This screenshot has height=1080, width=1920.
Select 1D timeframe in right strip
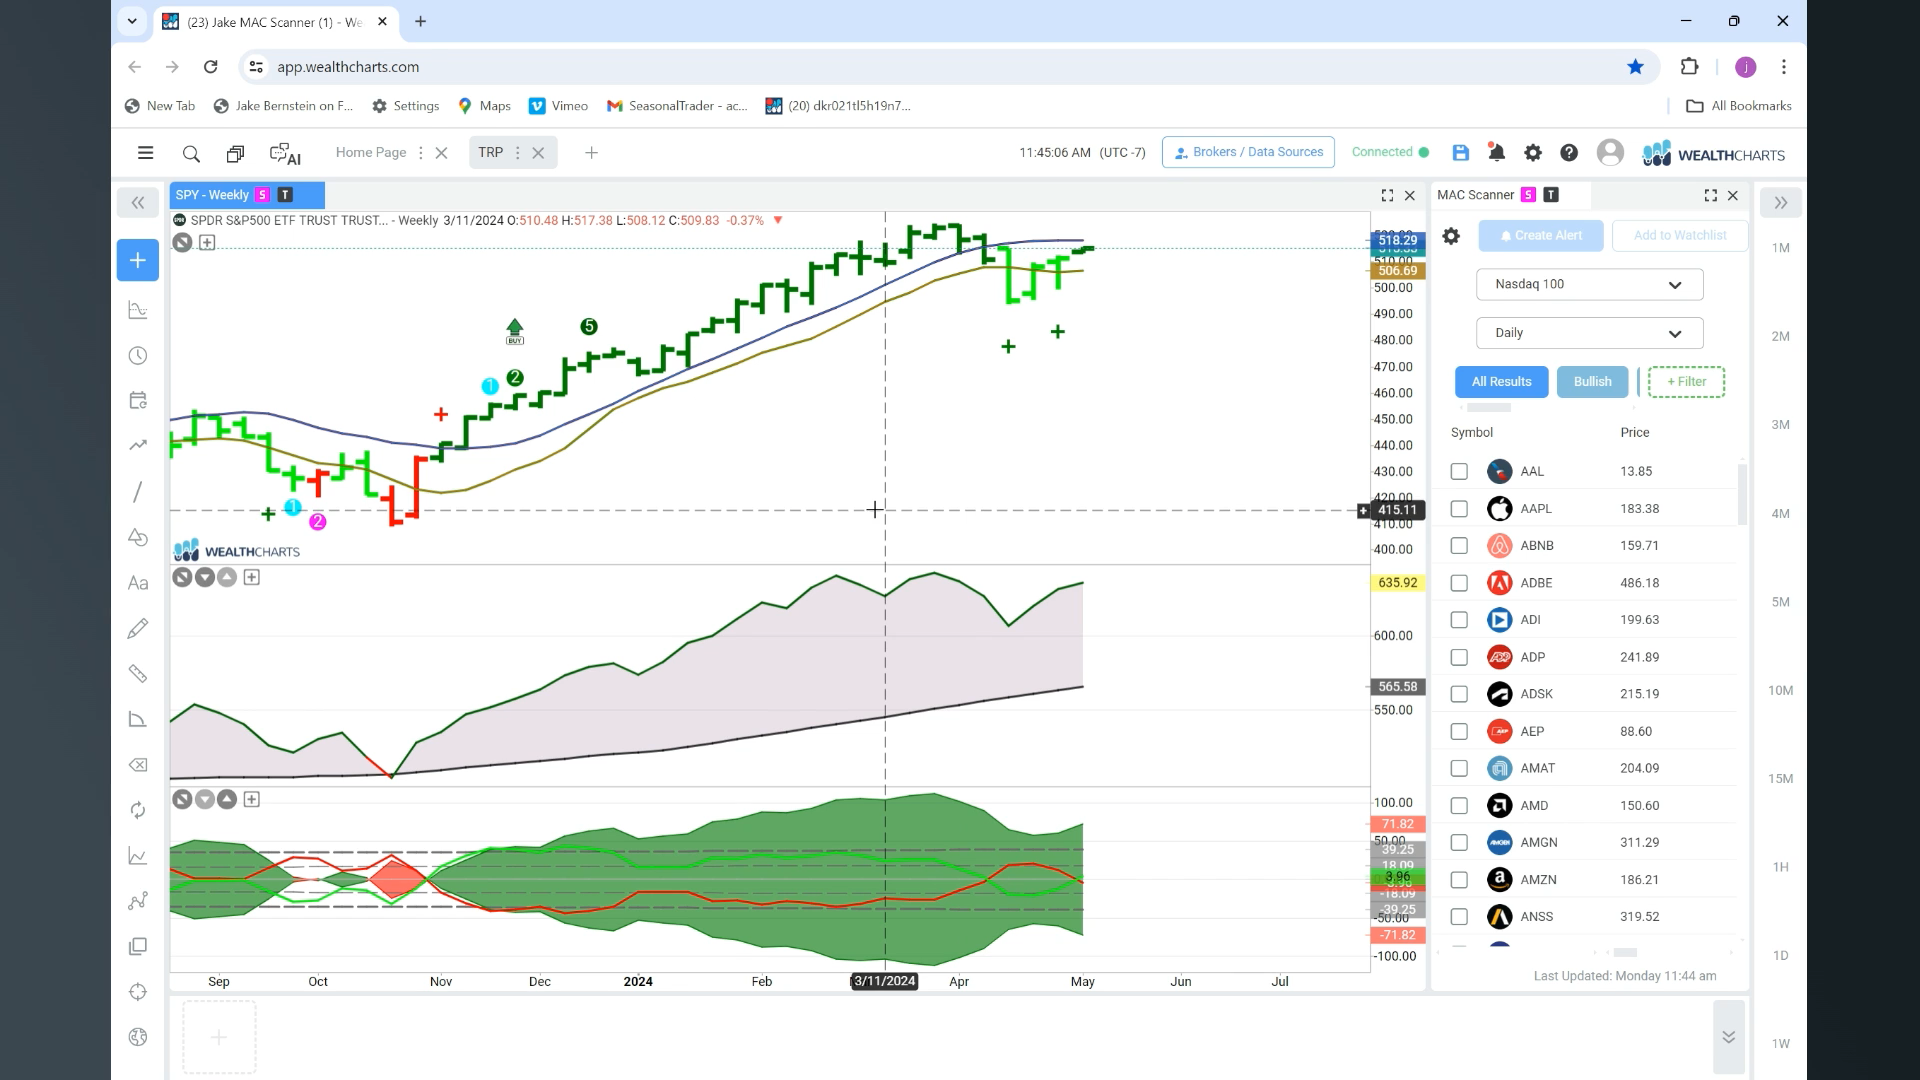click(x=1780, y=956)
